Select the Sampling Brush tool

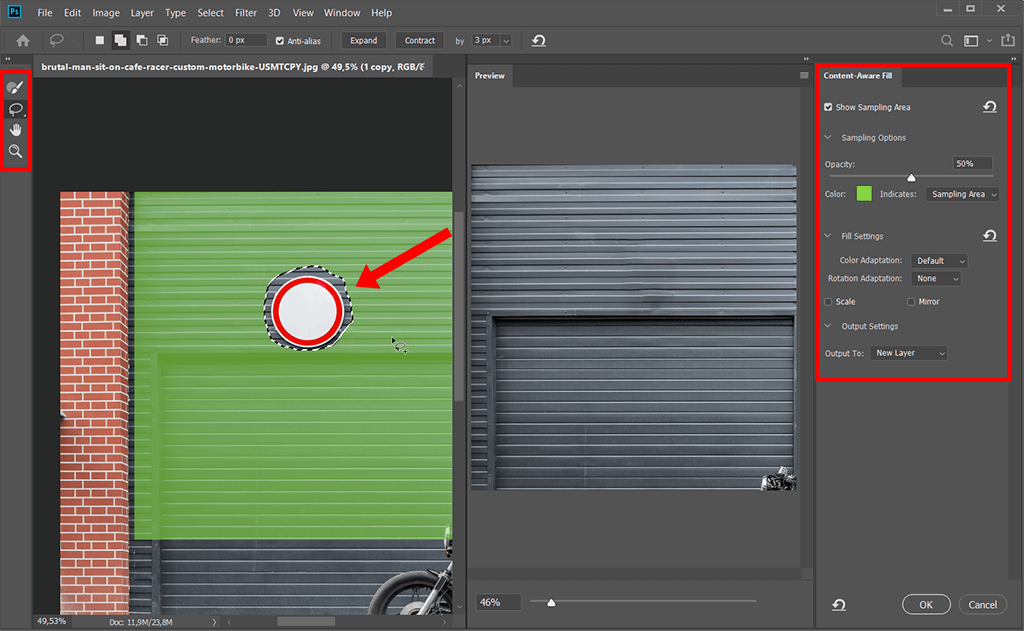(15, 88)
